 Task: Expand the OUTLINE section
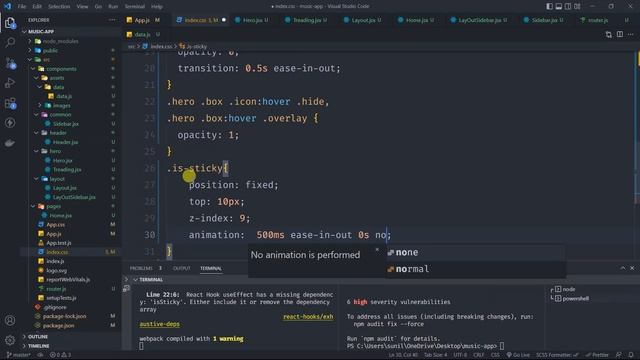pos(38,337)
